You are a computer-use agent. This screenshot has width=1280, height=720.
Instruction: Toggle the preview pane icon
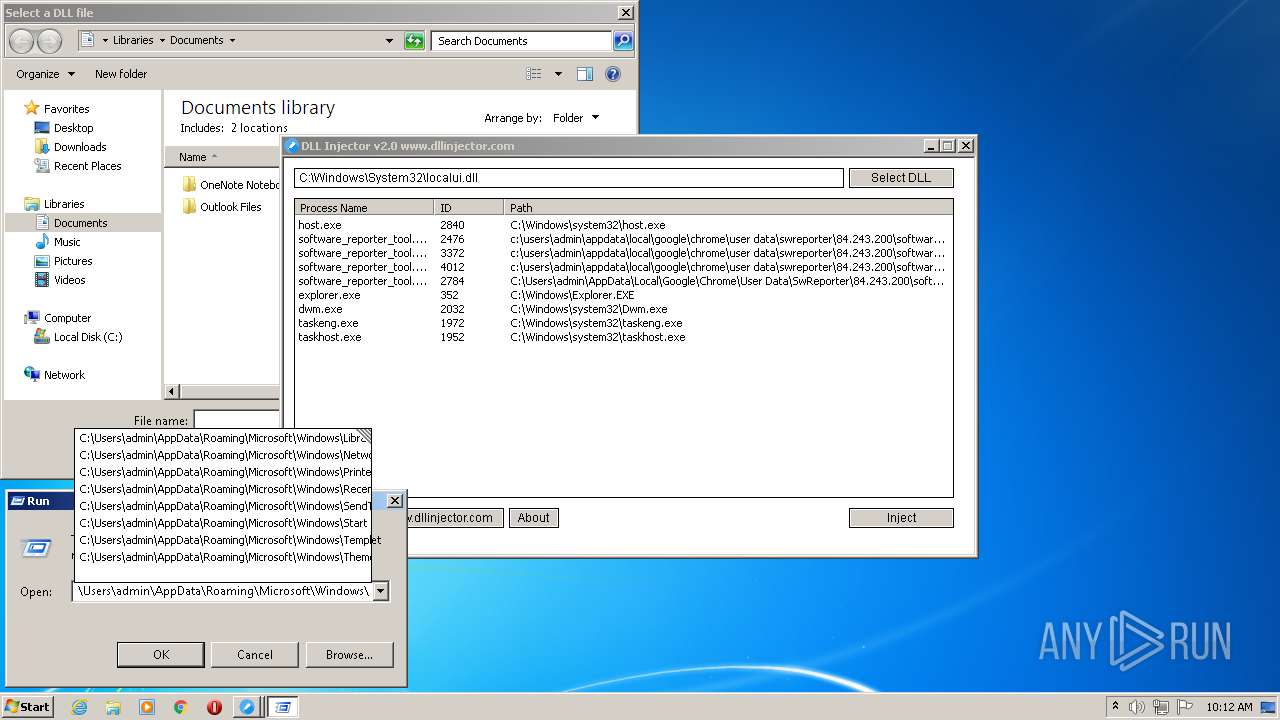585,74
